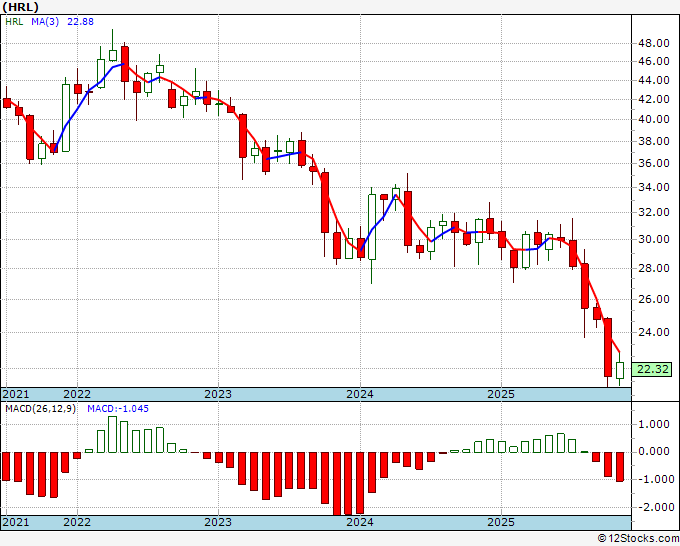Viewport: 680px width, 546px height.
Task: Click the 2023 label on price timeline
Action: pyautogui.click(x=218, y=394)
